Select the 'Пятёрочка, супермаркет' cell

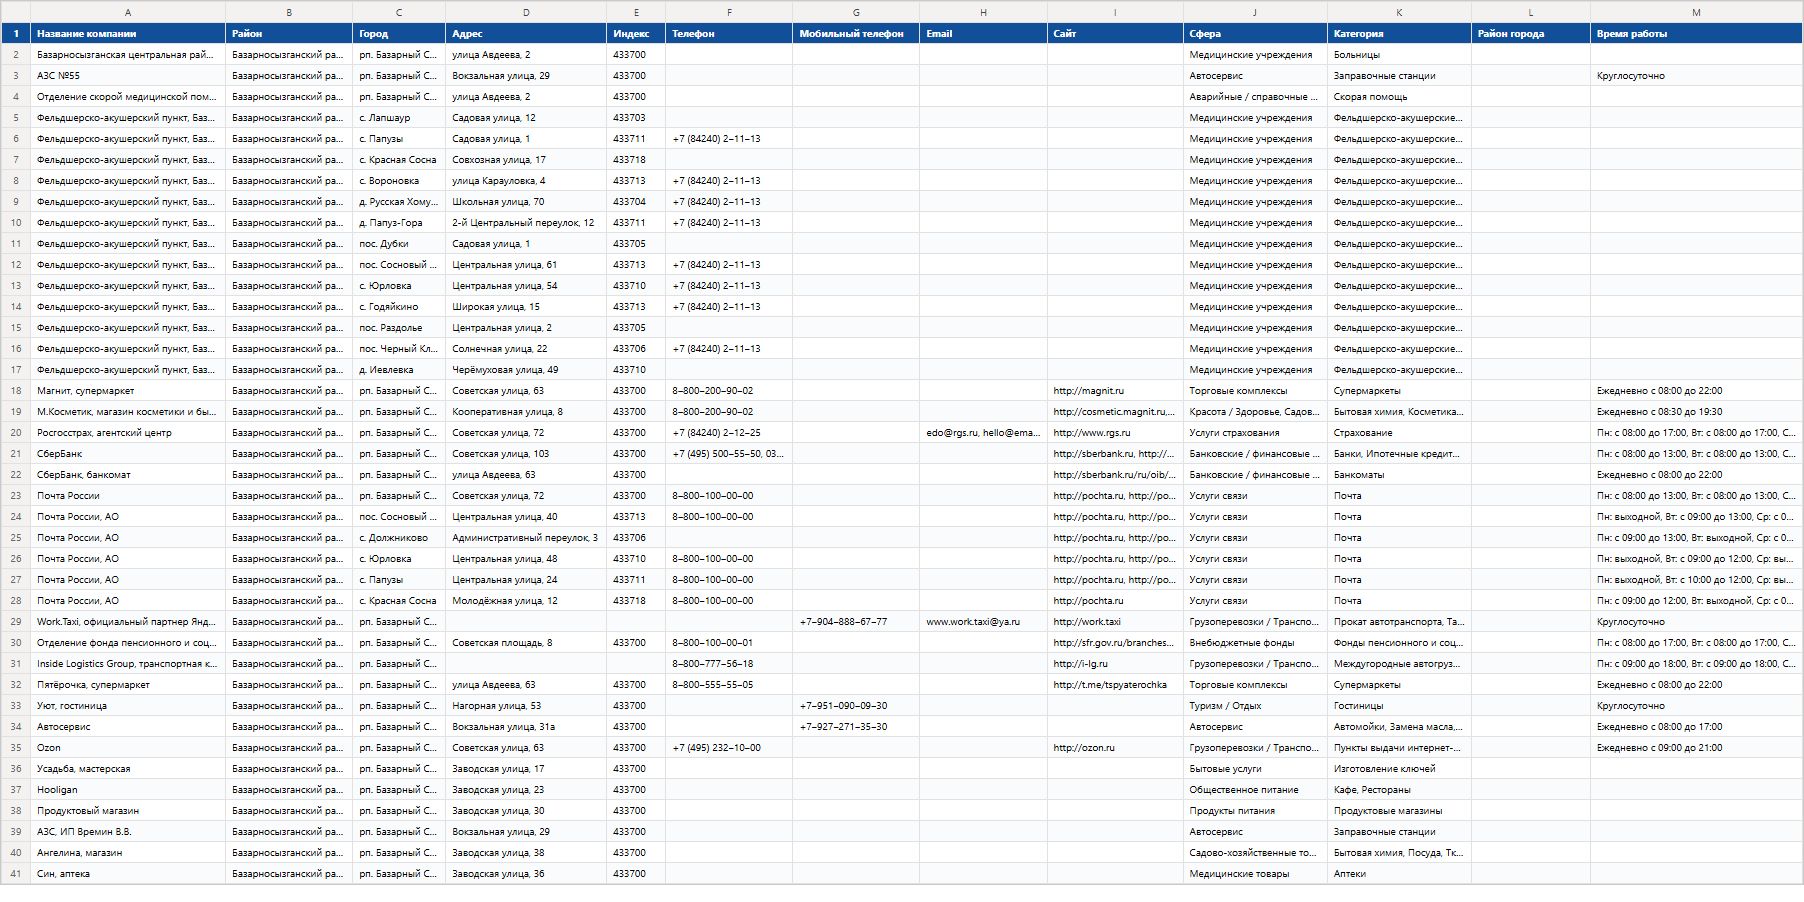[128, 685]
